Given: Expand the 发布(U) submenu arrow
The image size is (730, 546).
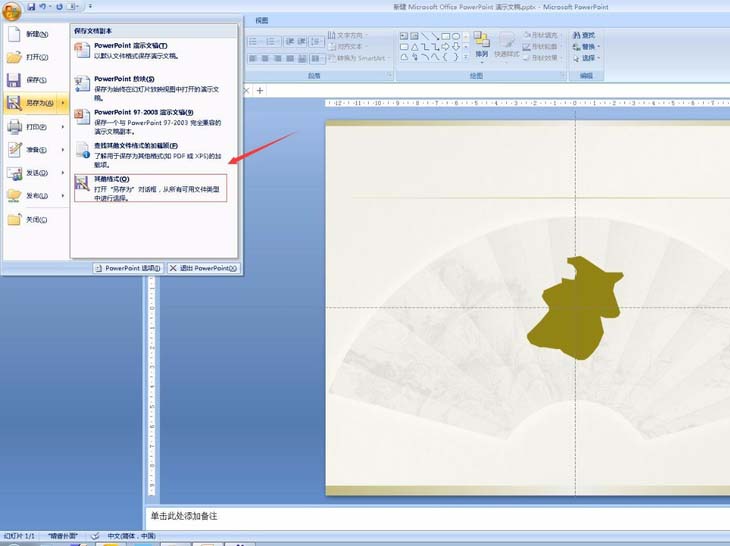Looking at the screenshot, I should pyautogui.click(x=63, y=195).
